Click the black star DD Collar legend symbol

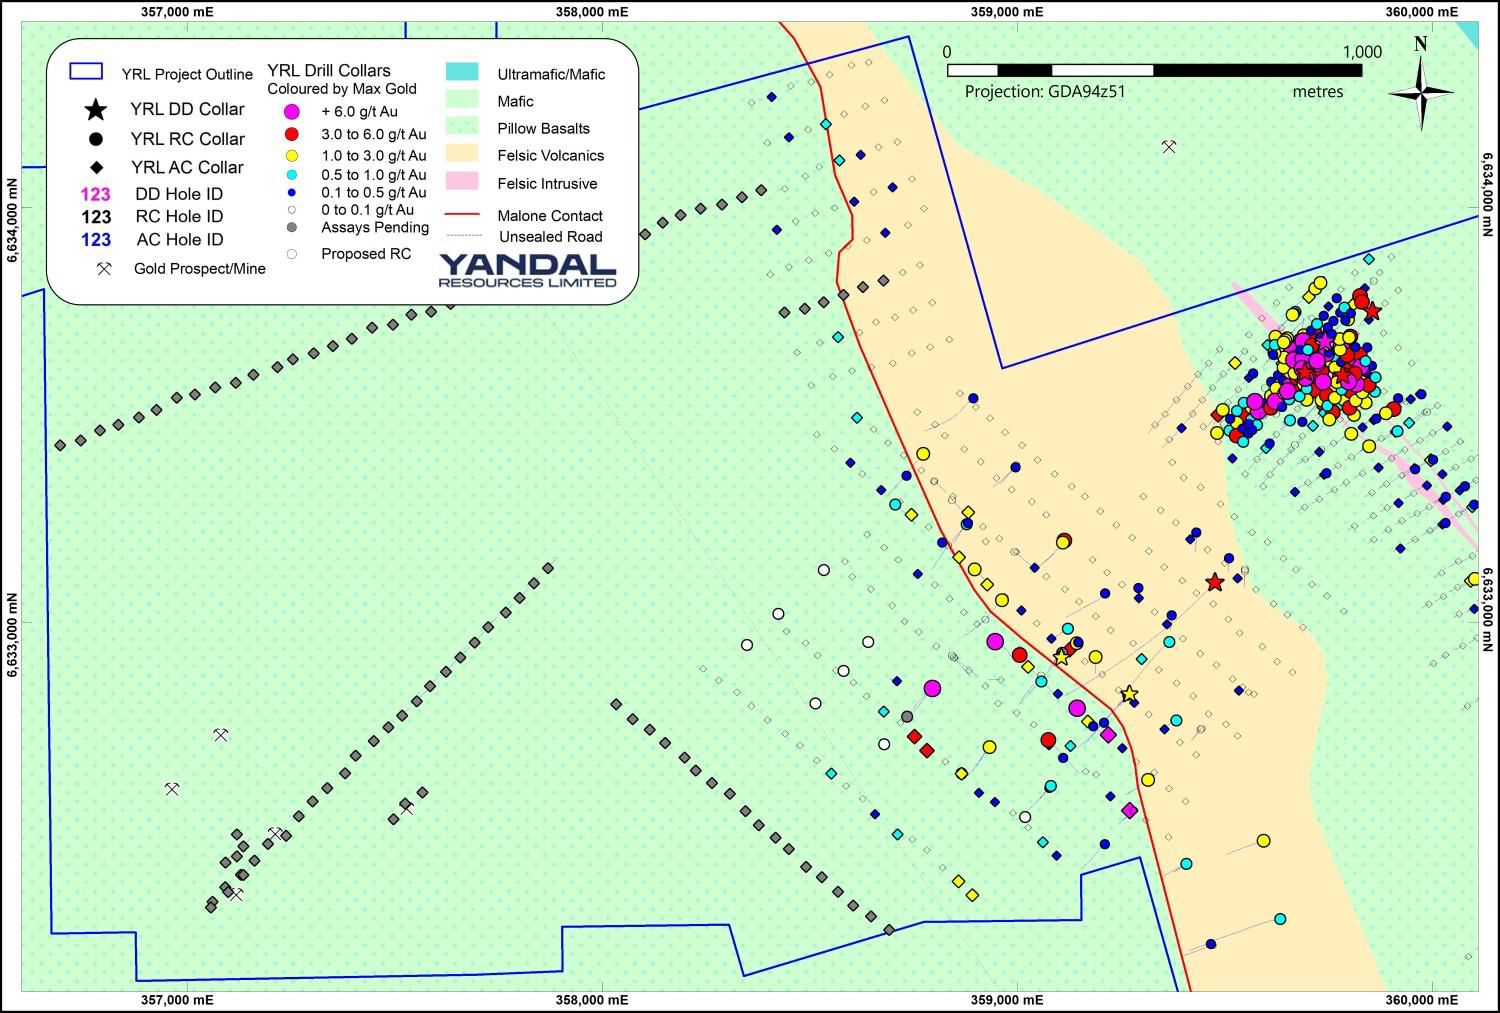point(95,109)
